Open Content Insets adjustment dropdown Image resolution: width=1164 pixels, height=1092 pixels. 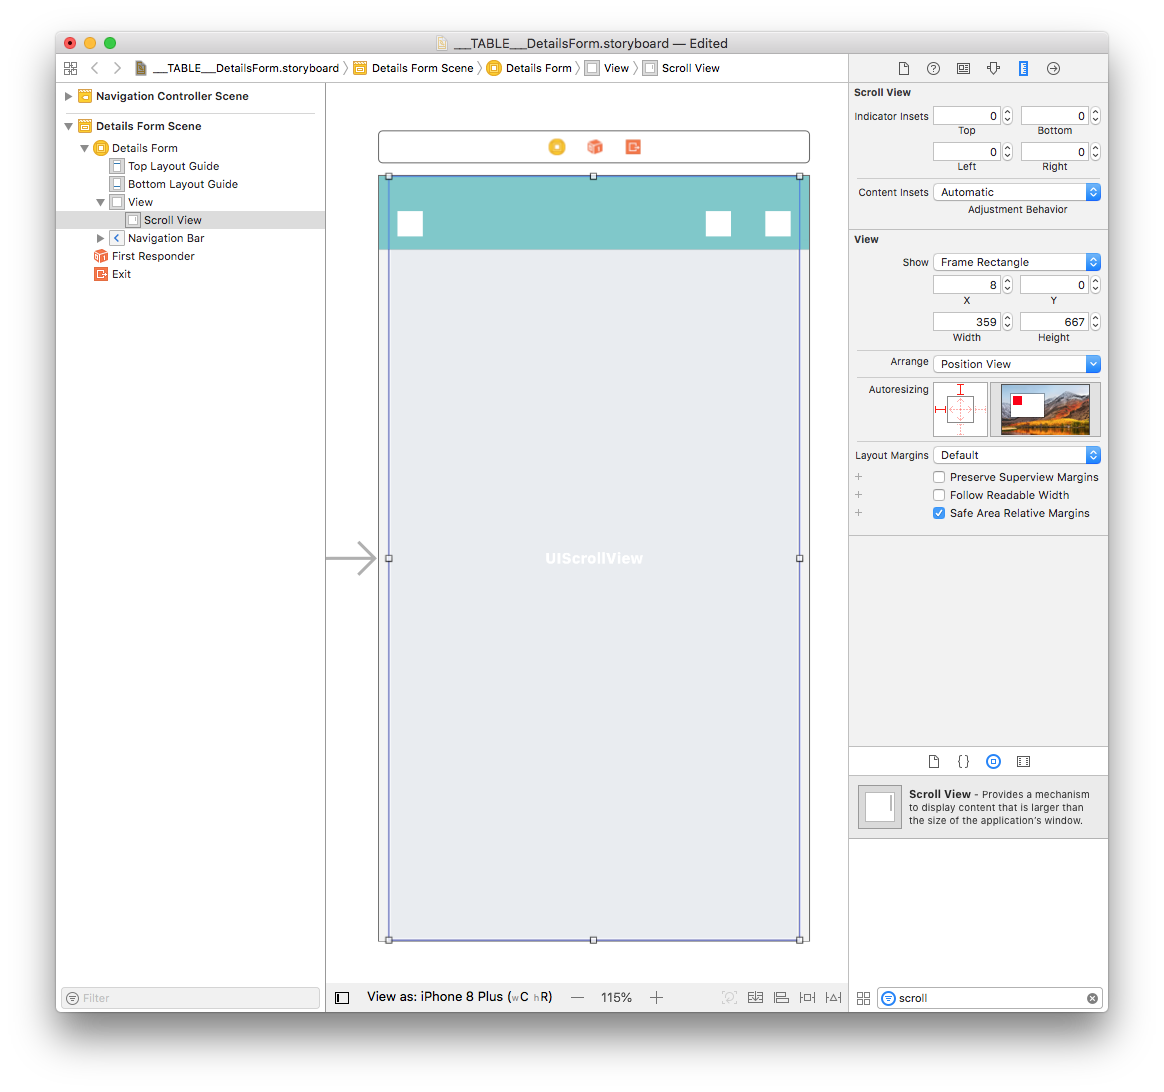point(1016,192)
